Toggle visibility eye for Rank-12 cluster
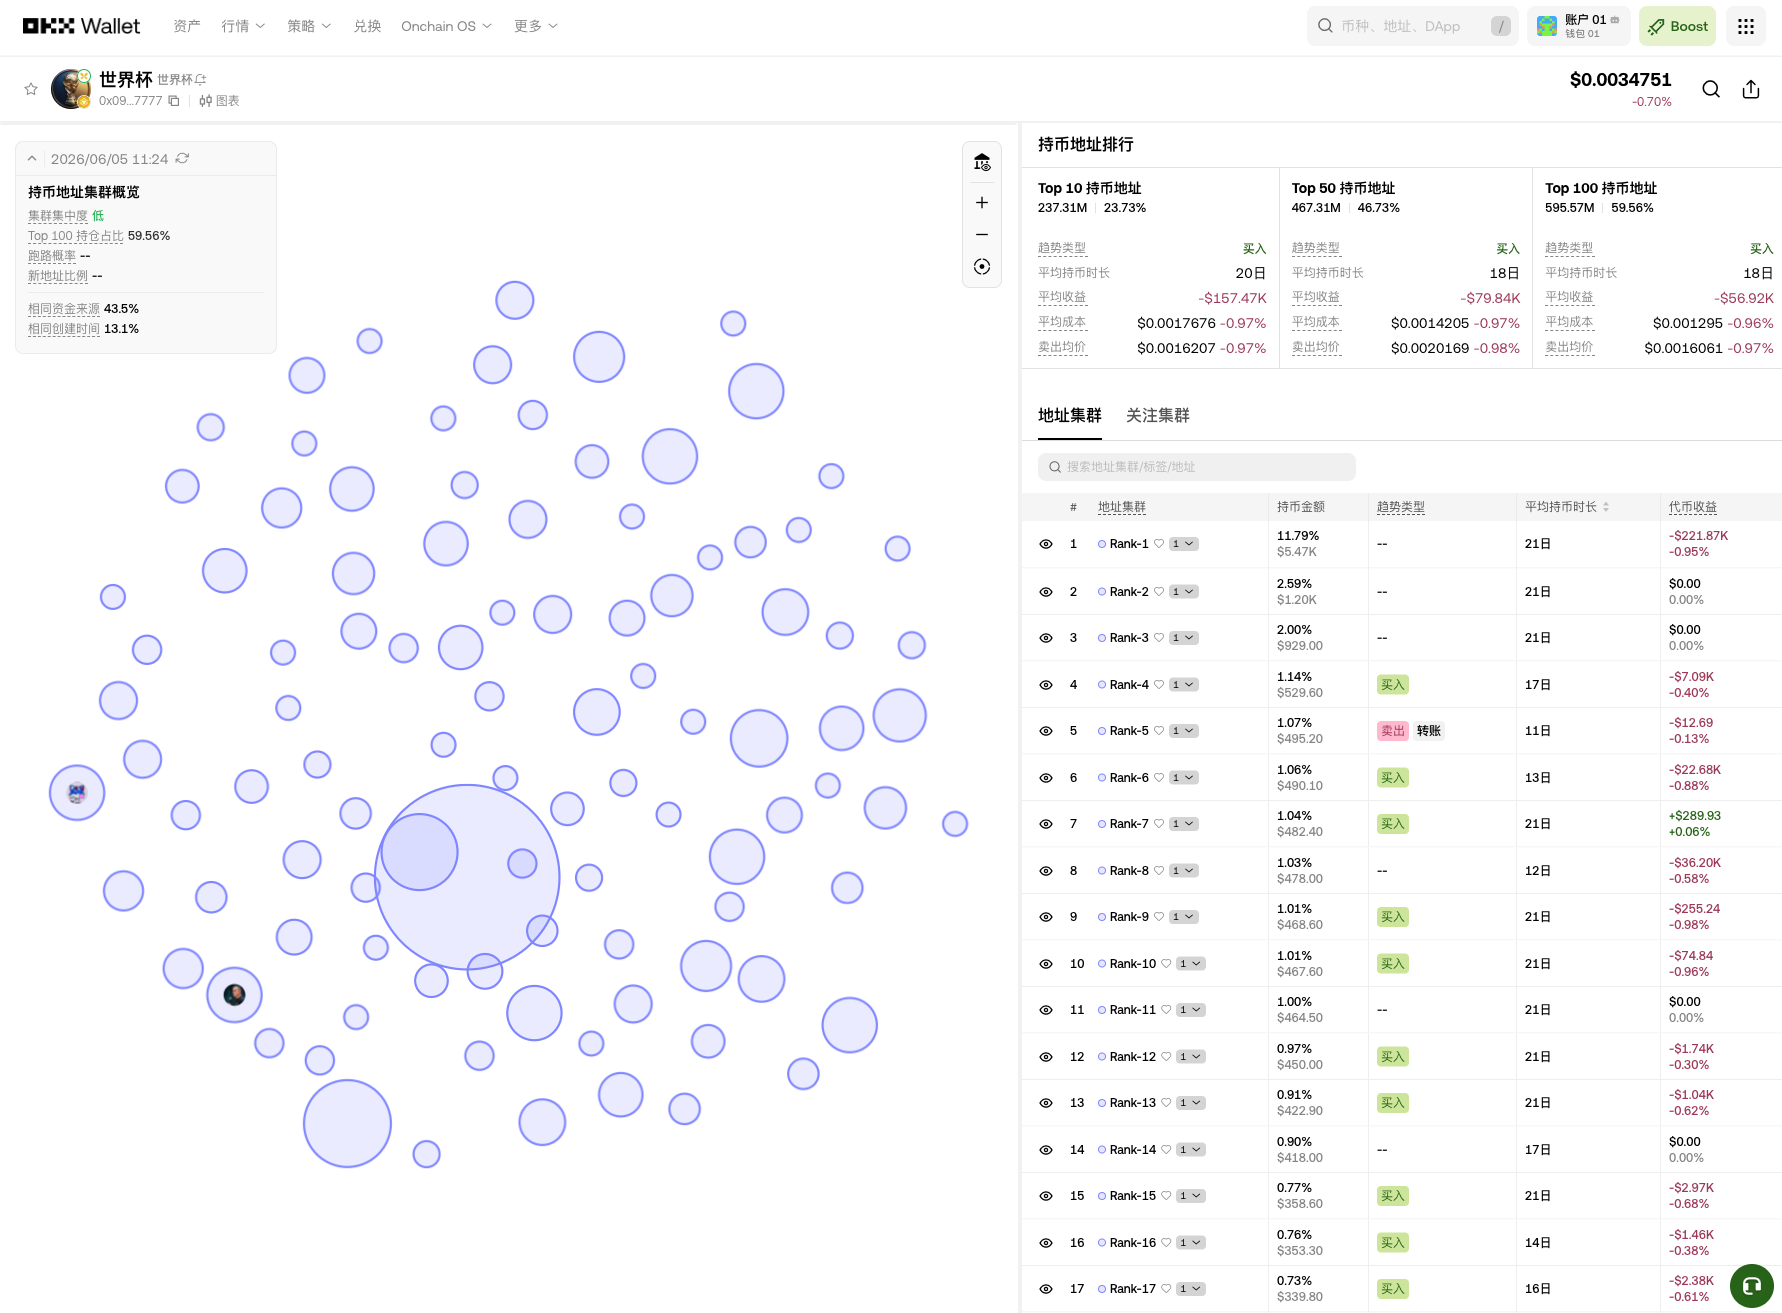The image size is (1782, 1313). point(1046,1057)
